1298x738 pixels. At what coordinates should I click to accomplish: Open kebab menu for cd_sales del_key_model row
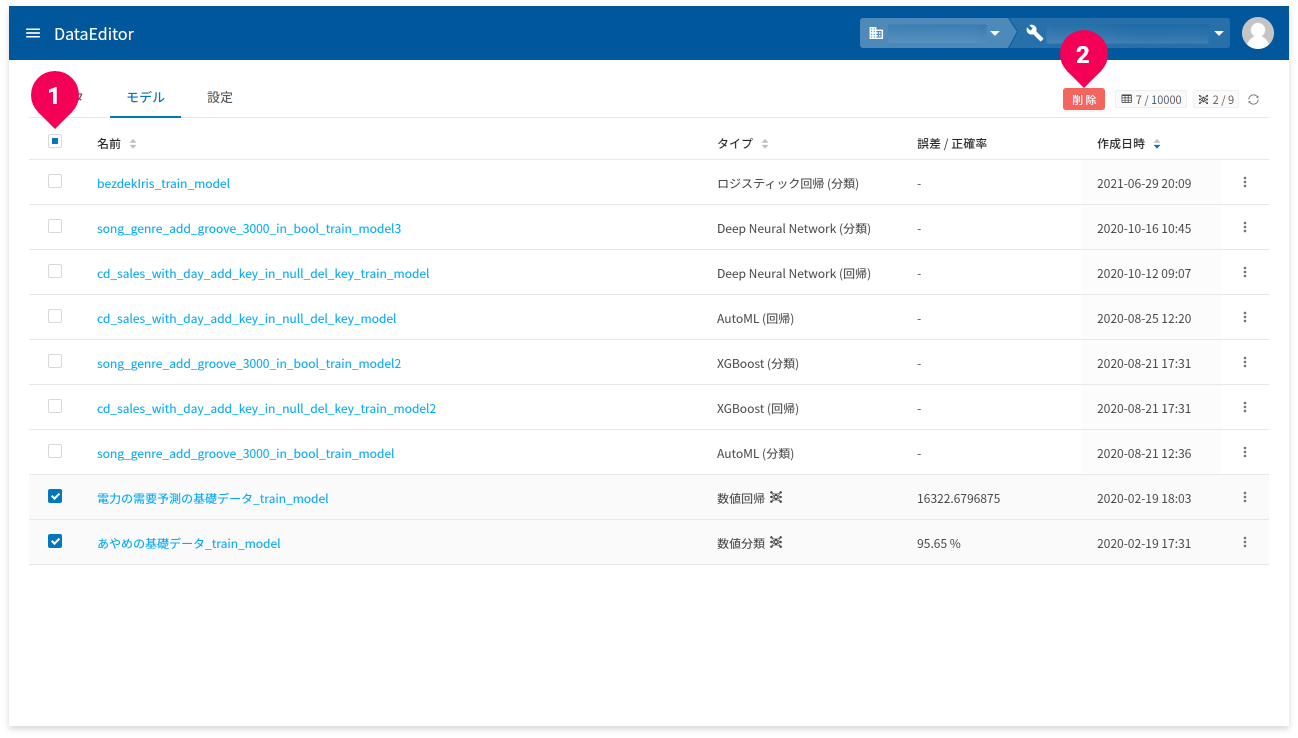1245,317
